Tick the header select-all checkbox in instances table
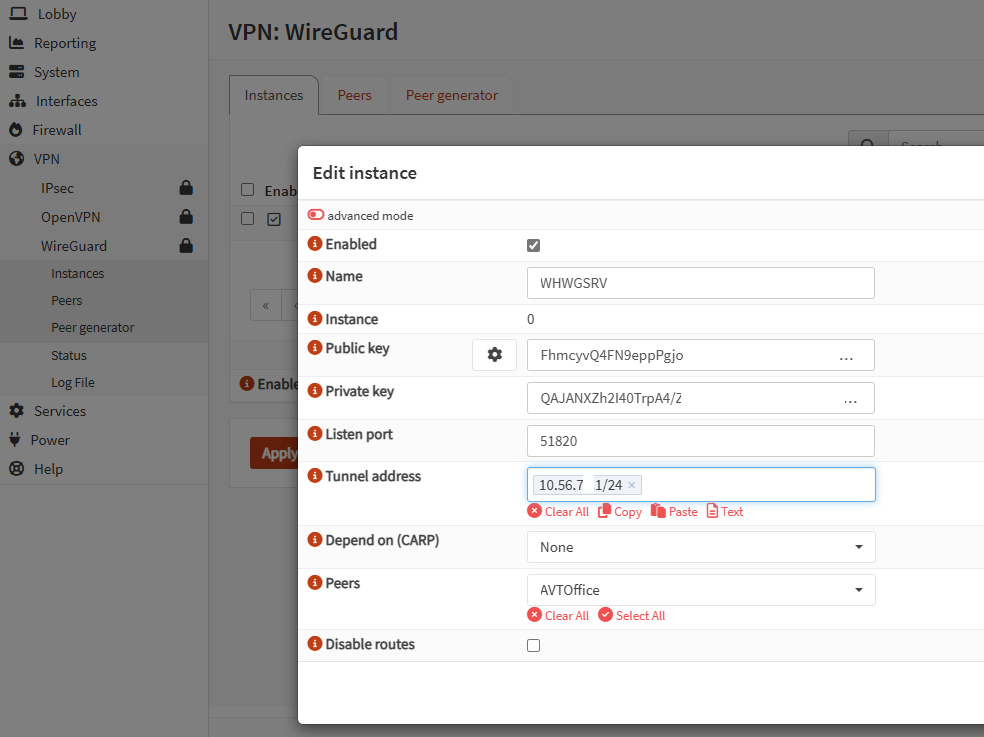Screen dimensions: 984x737 click(248, 190)
